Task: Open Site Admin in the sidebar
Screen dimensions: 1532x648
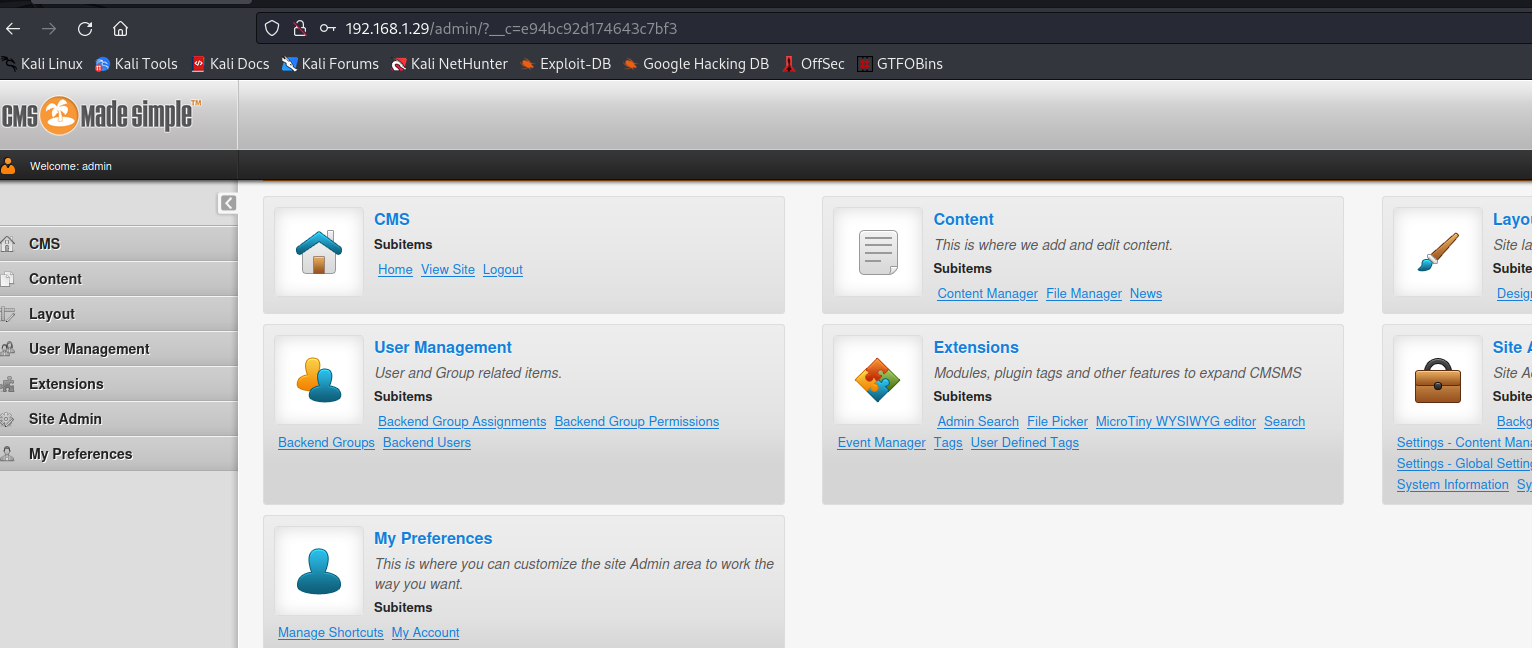Action: tap(119, 419)
